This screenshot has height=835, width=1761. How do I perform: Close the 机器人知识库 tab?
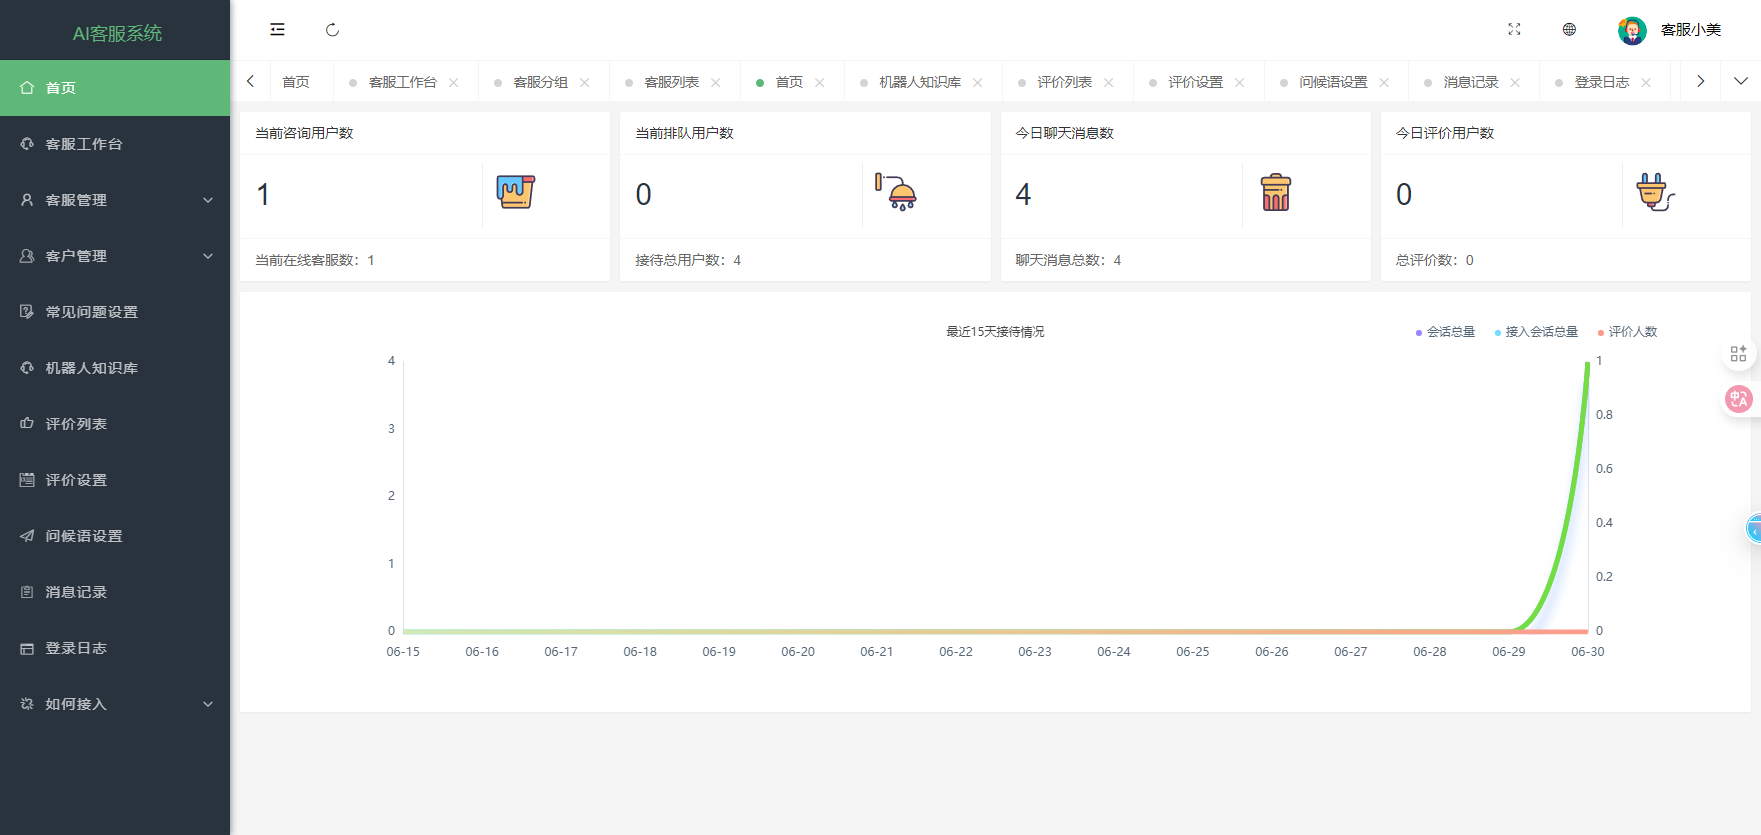978,83
